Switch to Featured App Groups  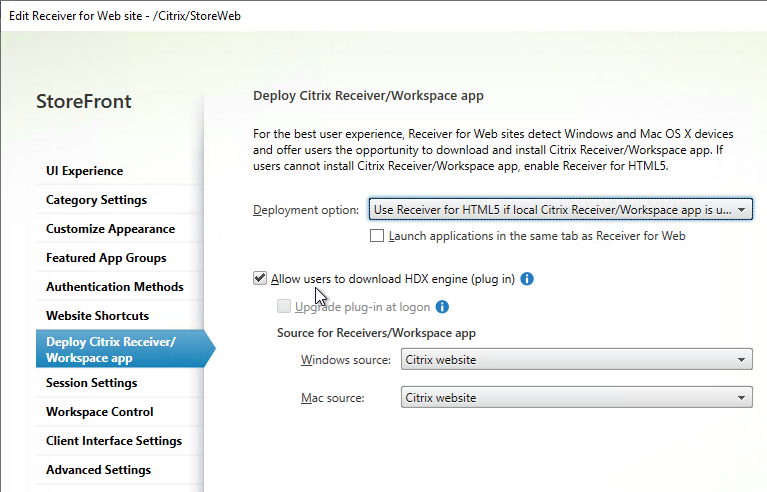pyautogui.click(x=120, y=258)
